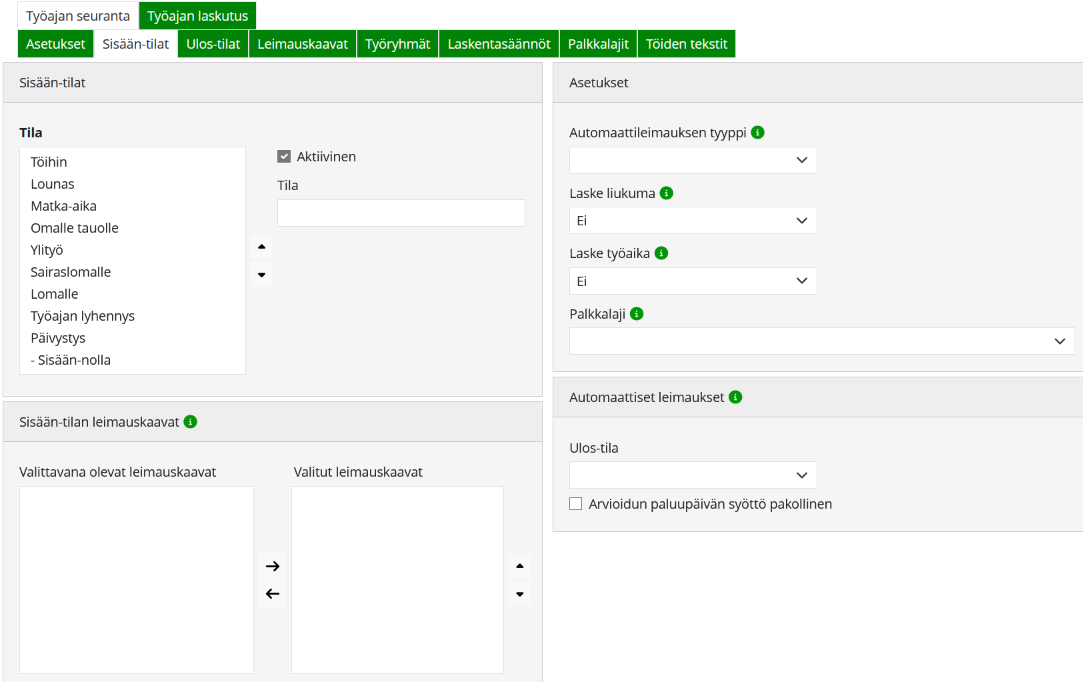The image size is (1083, 682).
Task: Click right arrow to add leimauskaava
Action: (272, 566)
